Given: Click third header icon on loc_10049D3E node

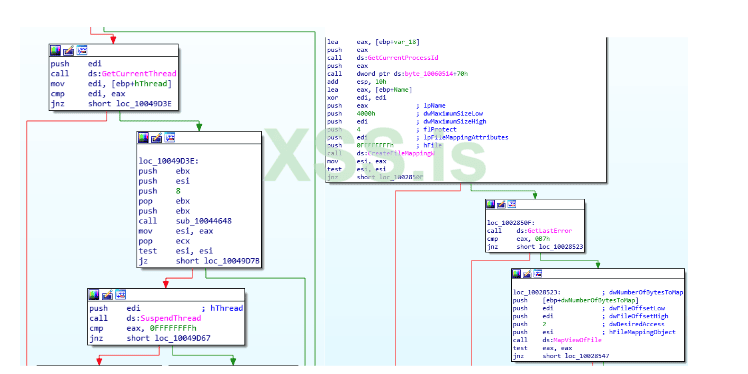Looking at the screenshot, I should tap(170, 138).
